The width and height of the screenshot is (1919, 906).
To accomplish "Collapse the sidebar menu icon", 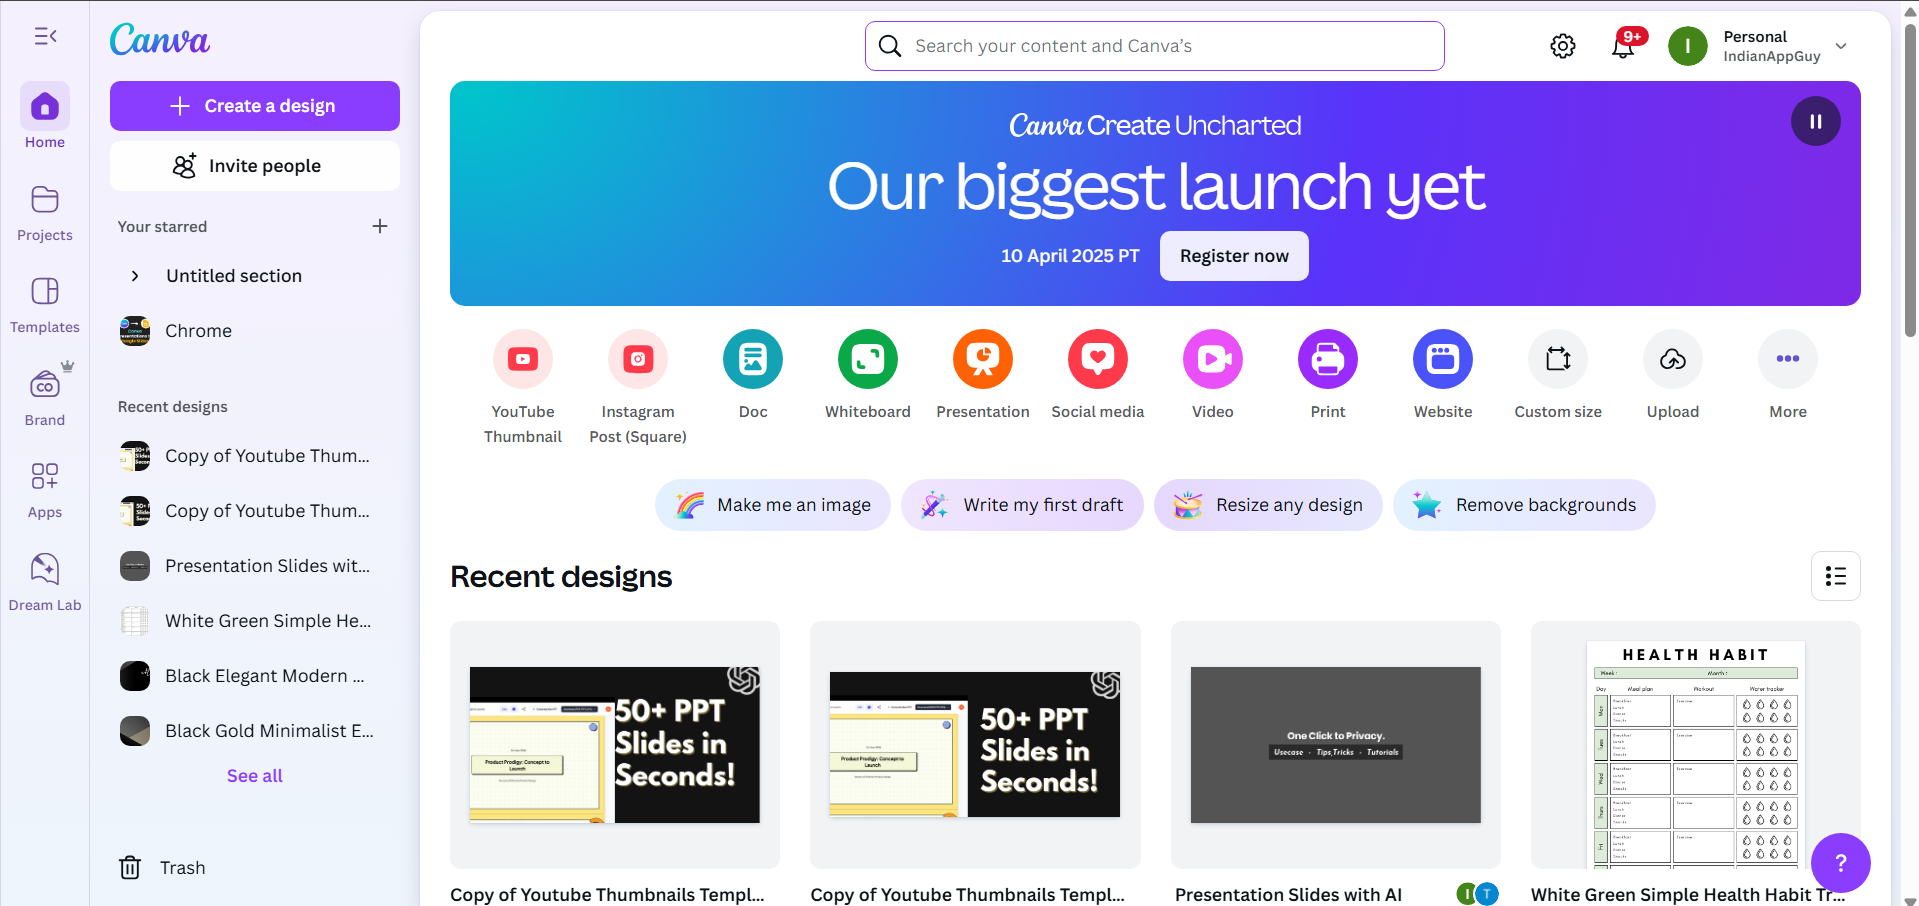I will 45,37.
